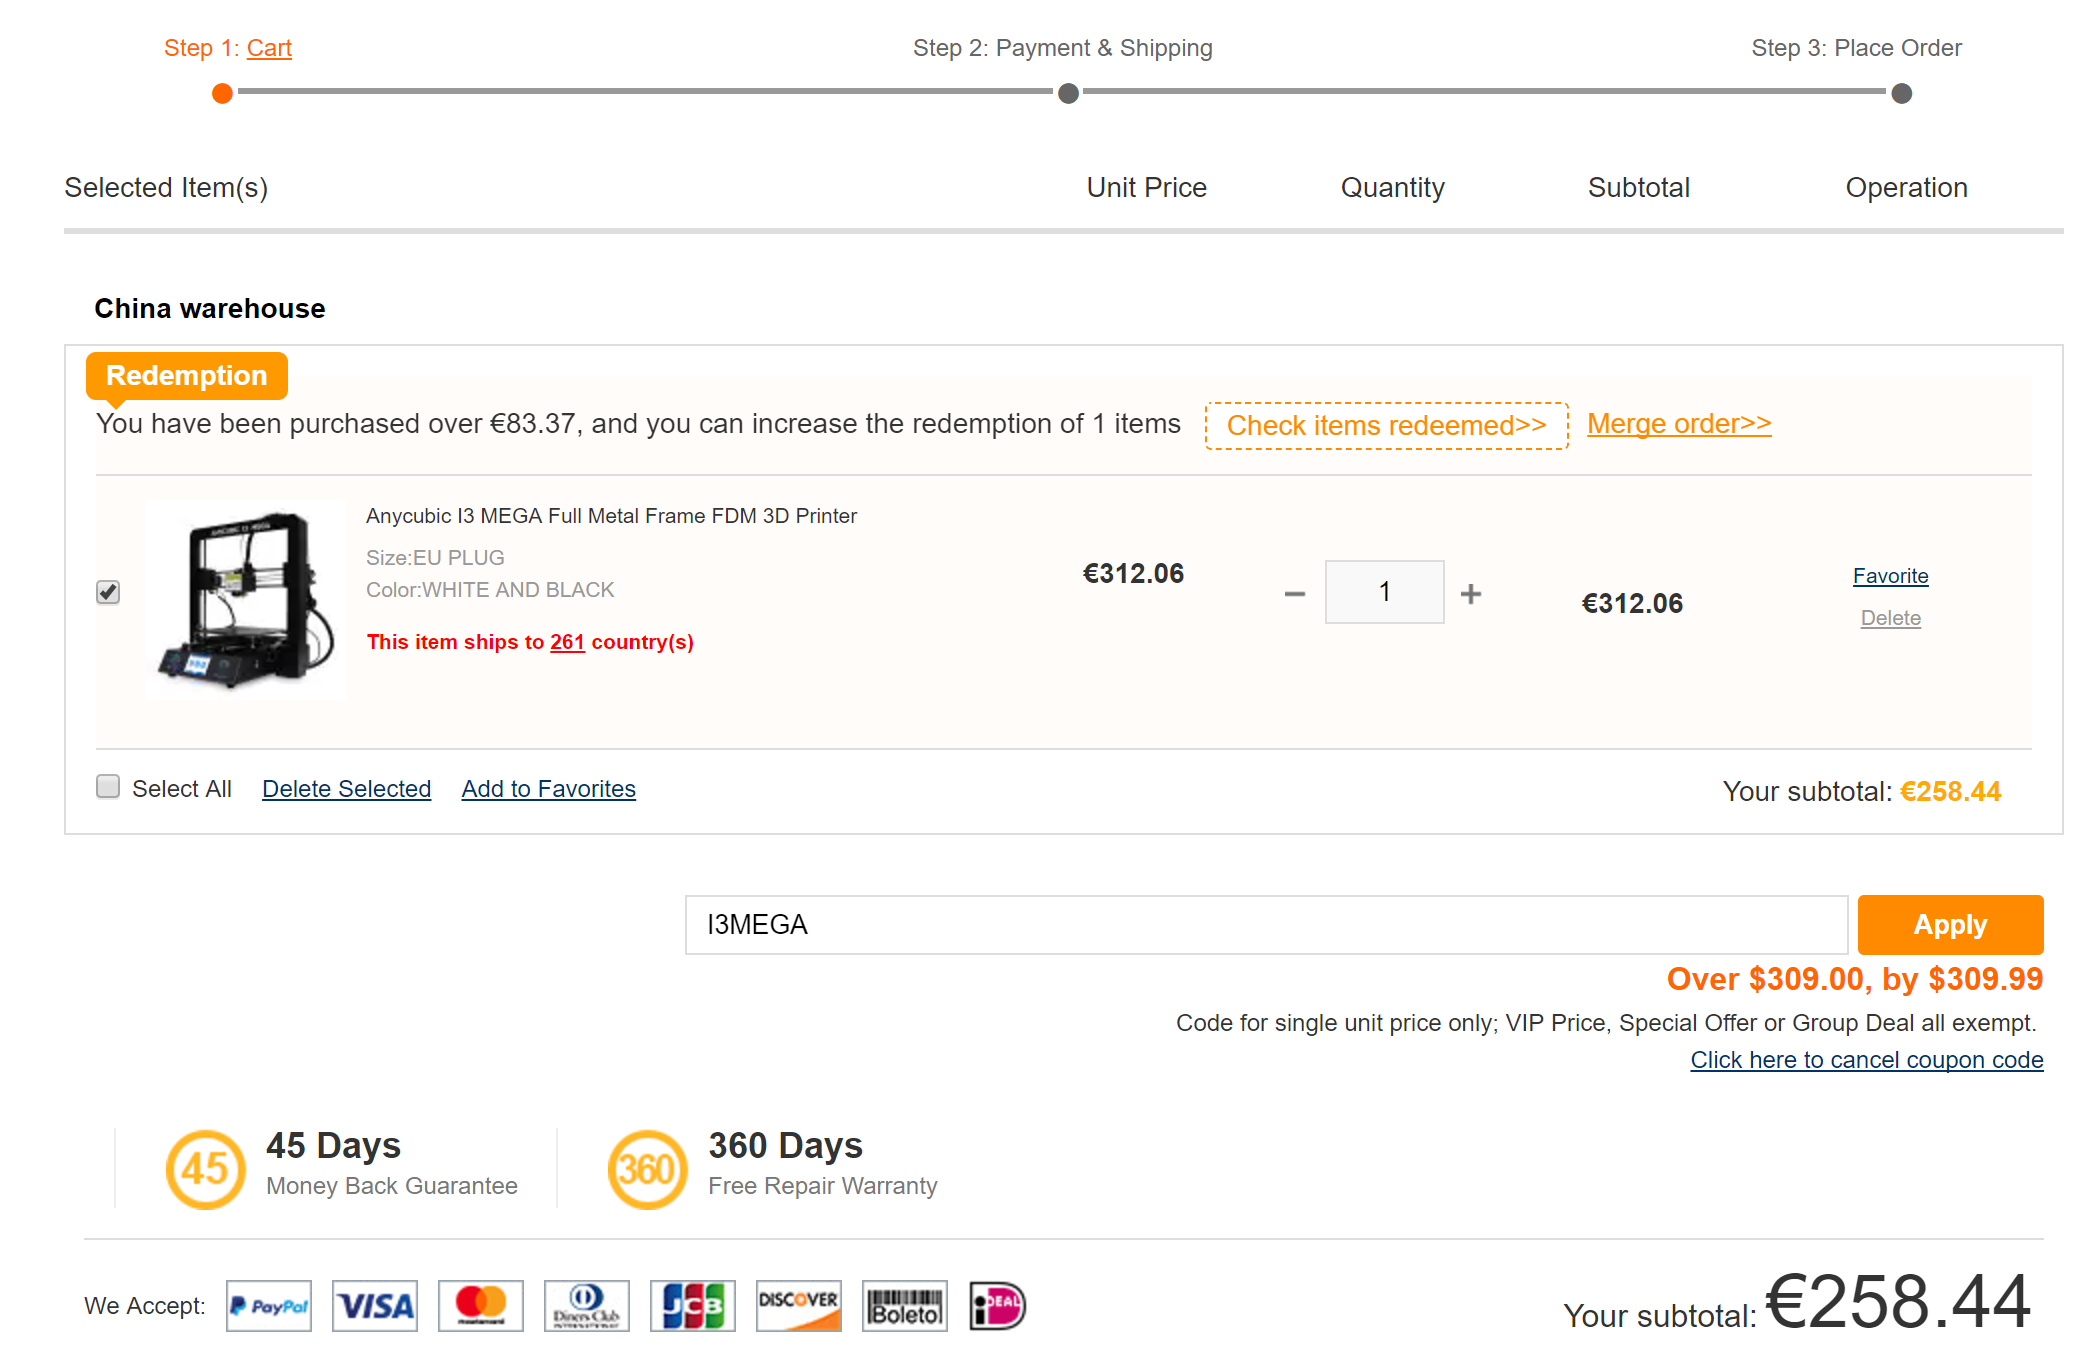Open the 261 countries shipping link
Viewport: 2087px width, 1365px height.
pos(567,642)
